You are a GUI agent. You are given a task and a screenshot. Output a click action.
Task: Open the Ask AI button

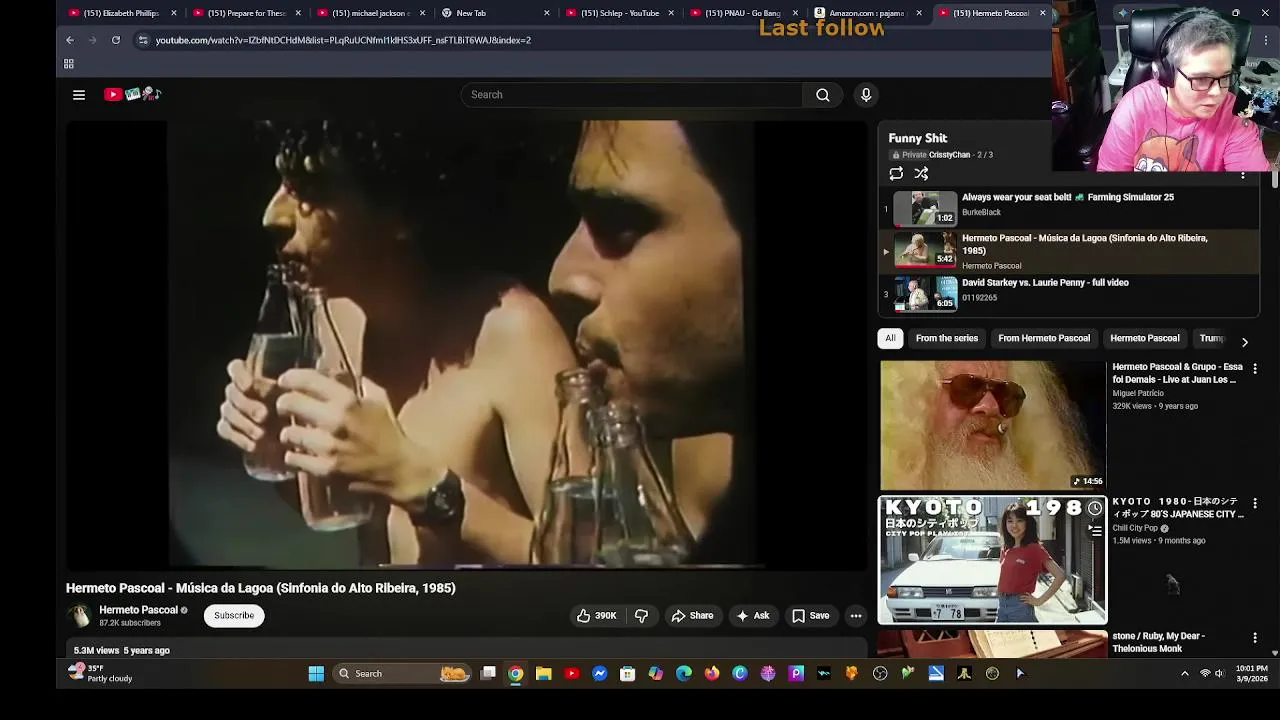pyautogui.click(x=752, y=616)
